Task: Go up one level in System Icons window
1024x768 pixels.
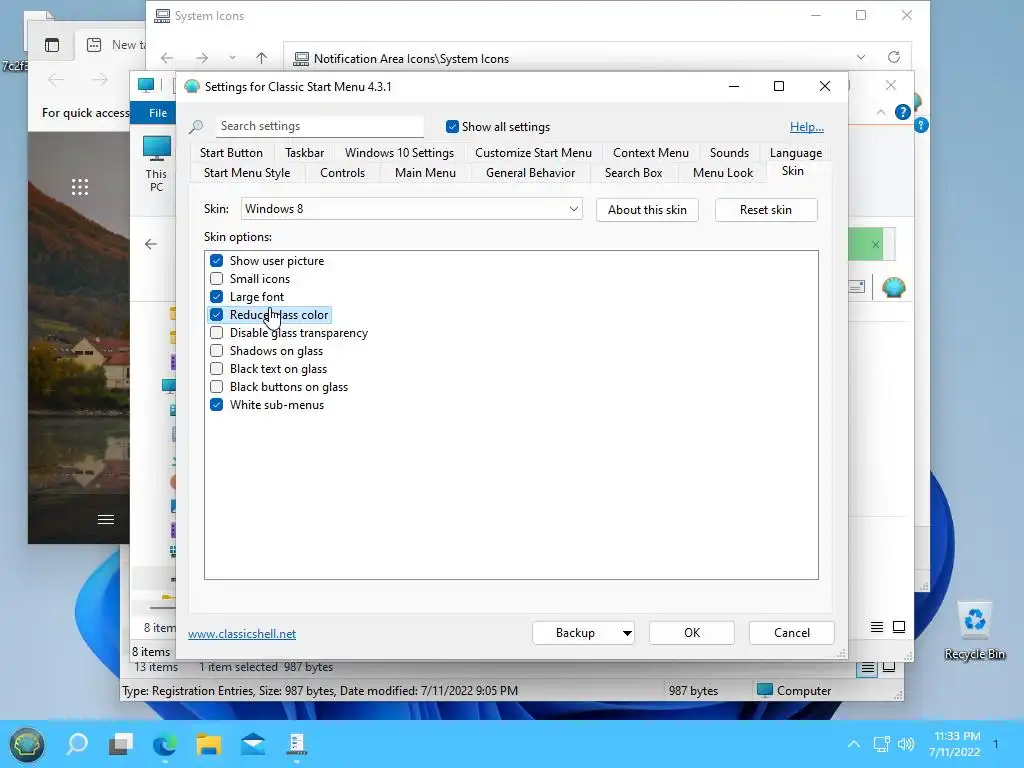Action: coord(261,58)
